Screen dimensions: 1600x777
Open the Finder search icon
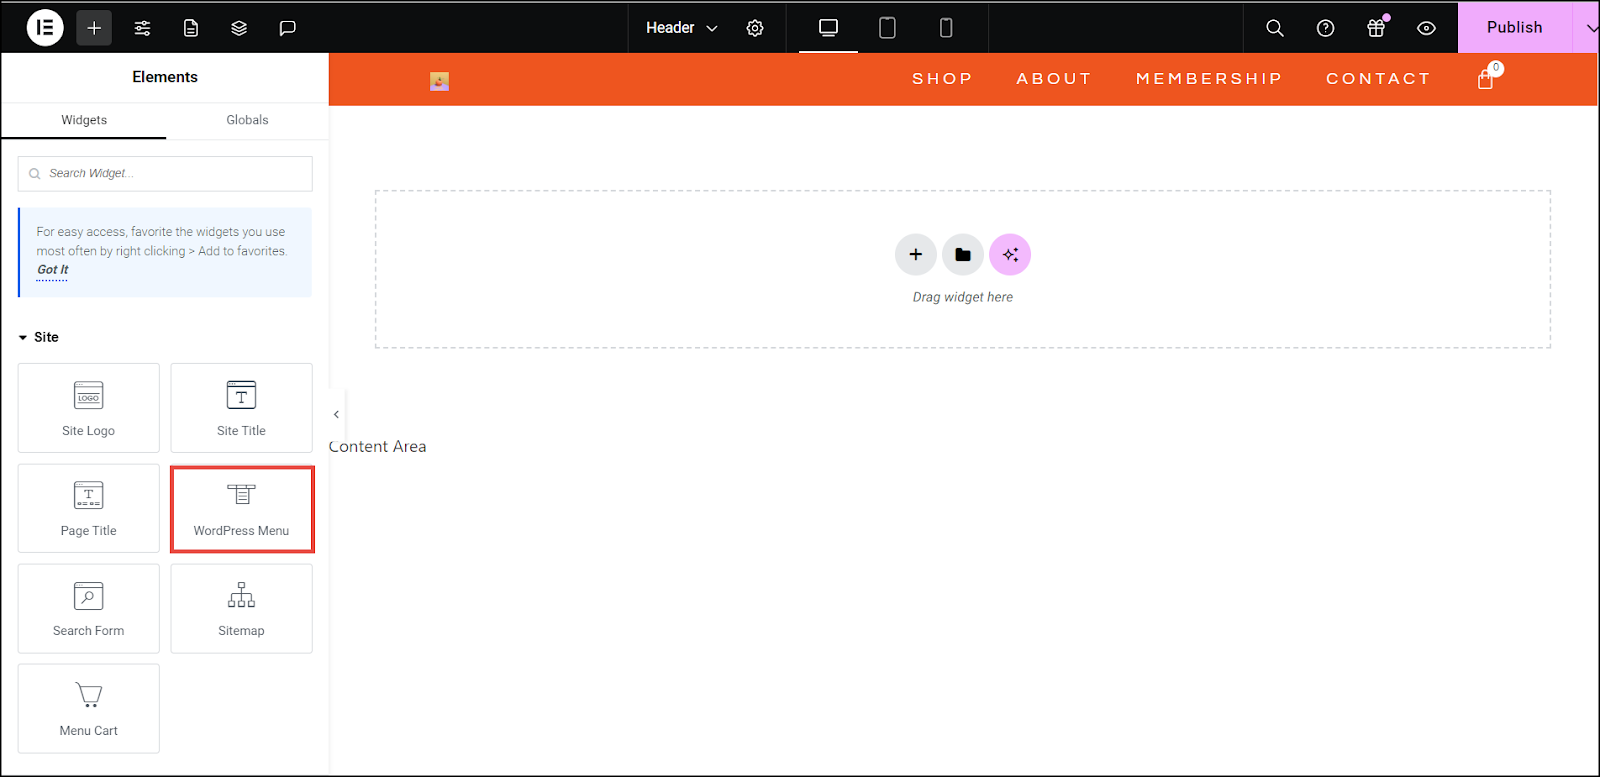point(1275,28)
